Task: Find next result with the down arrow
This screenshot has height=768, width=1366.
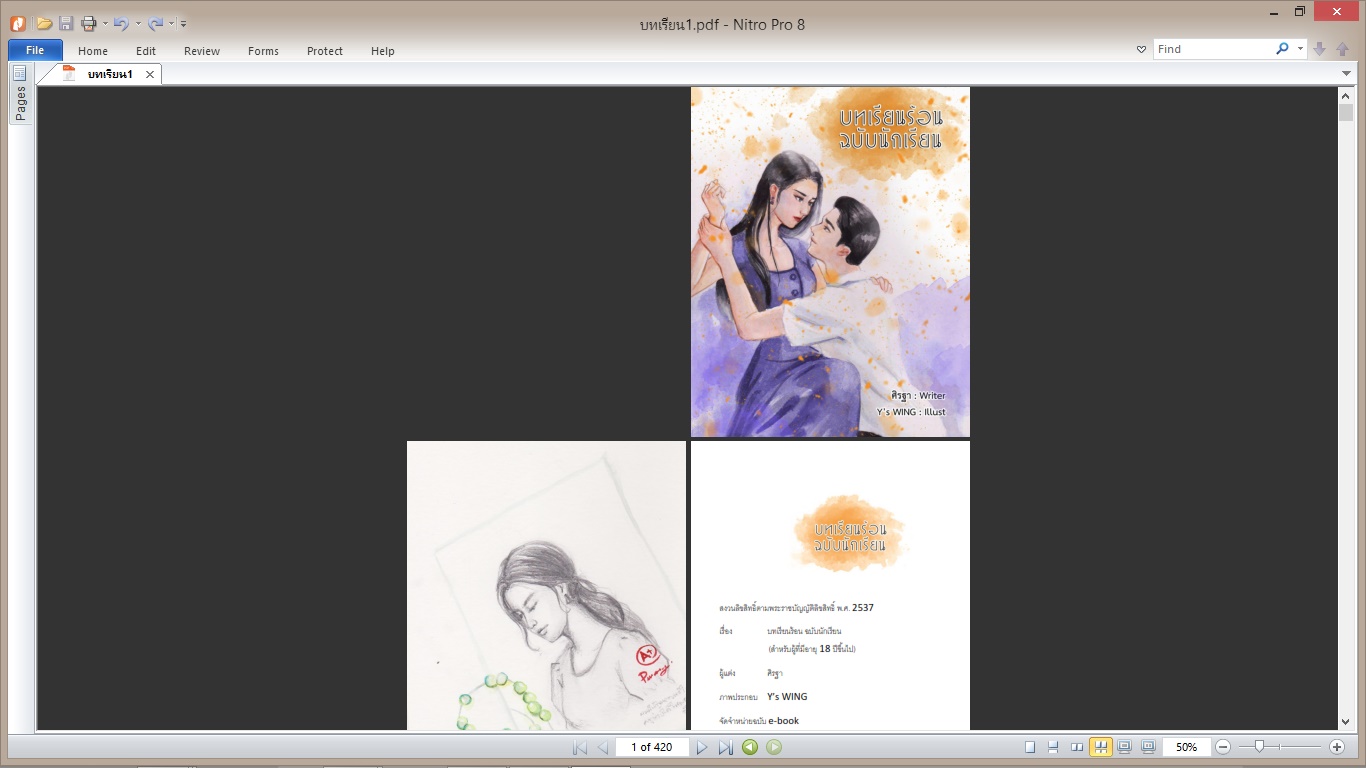Action: pyautogui.click(x=1320, y=49)
